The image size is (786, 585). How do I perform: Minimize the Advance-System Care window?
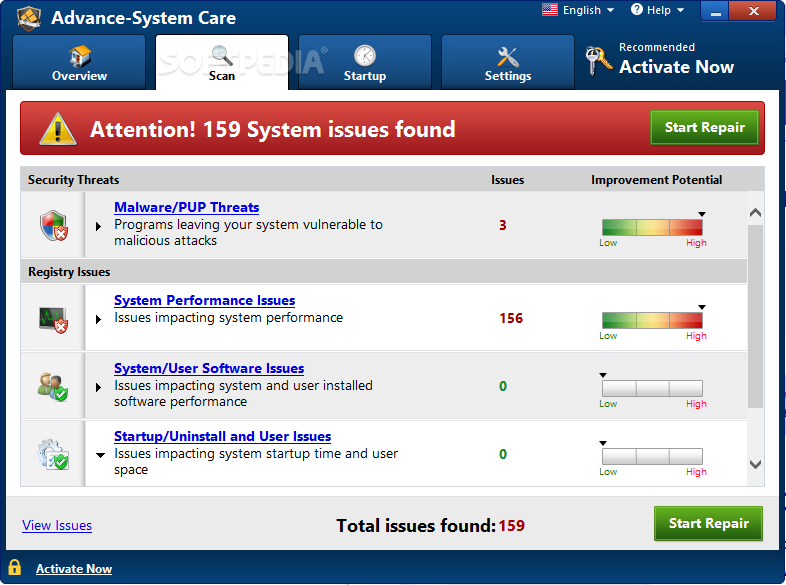[715, 11]
